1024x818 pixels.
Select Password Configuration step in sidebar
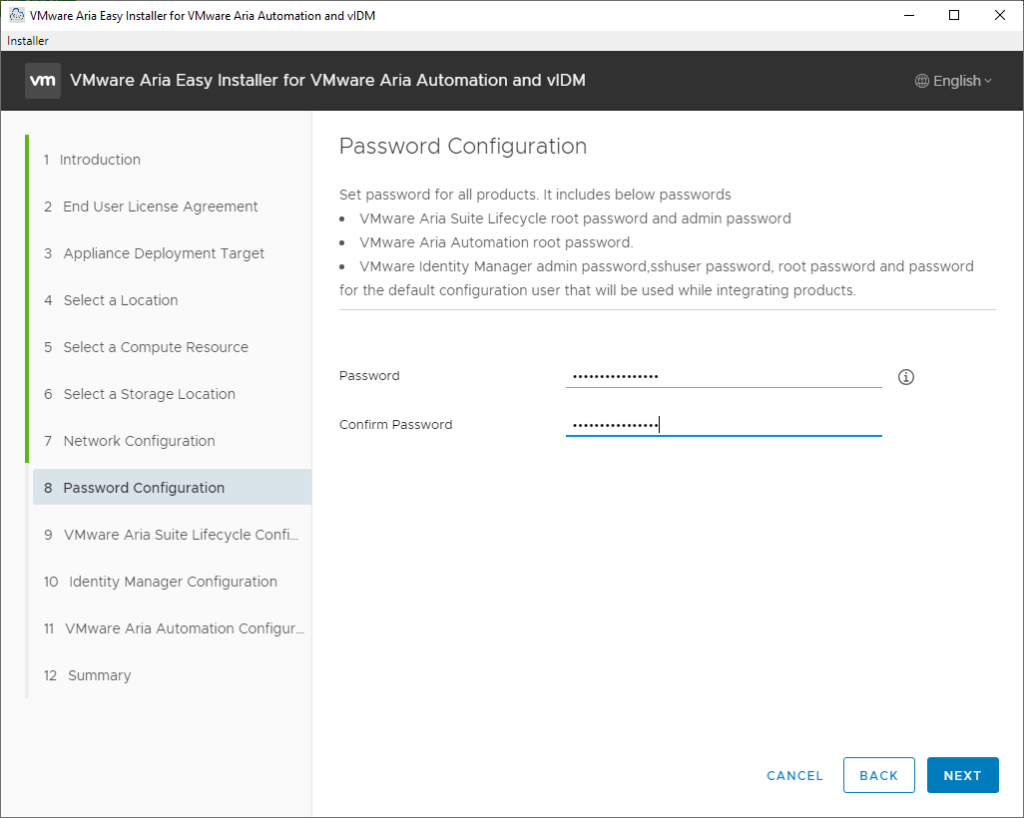(144, 488)
